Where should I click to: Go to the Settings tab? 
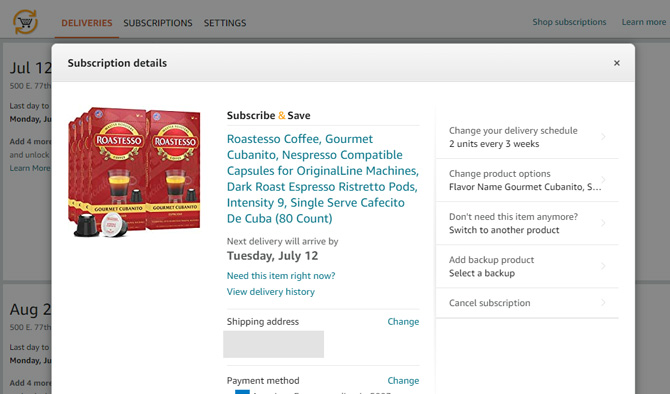pos(225,23)
